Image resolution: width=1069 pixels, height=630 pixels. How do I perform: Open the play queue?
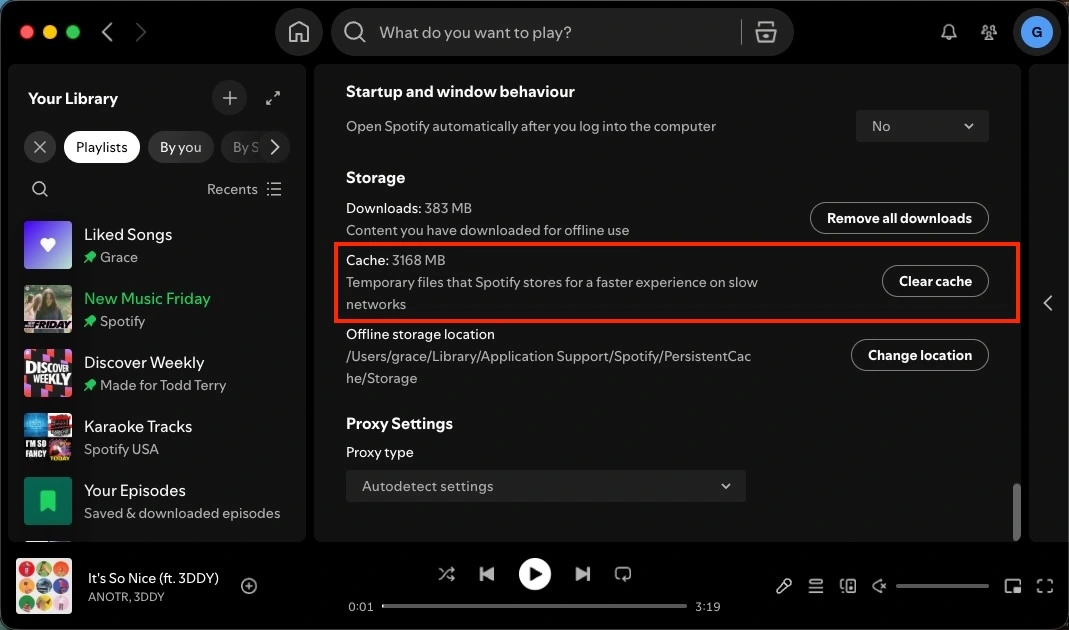pyautogui.click(x=815, y=586)
